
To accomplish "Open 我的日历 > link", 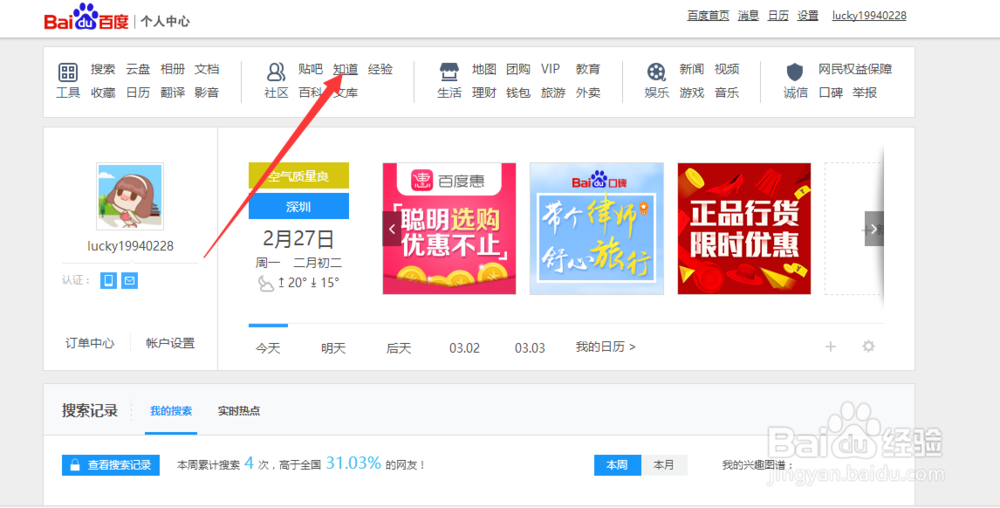I will coord(605,347).
